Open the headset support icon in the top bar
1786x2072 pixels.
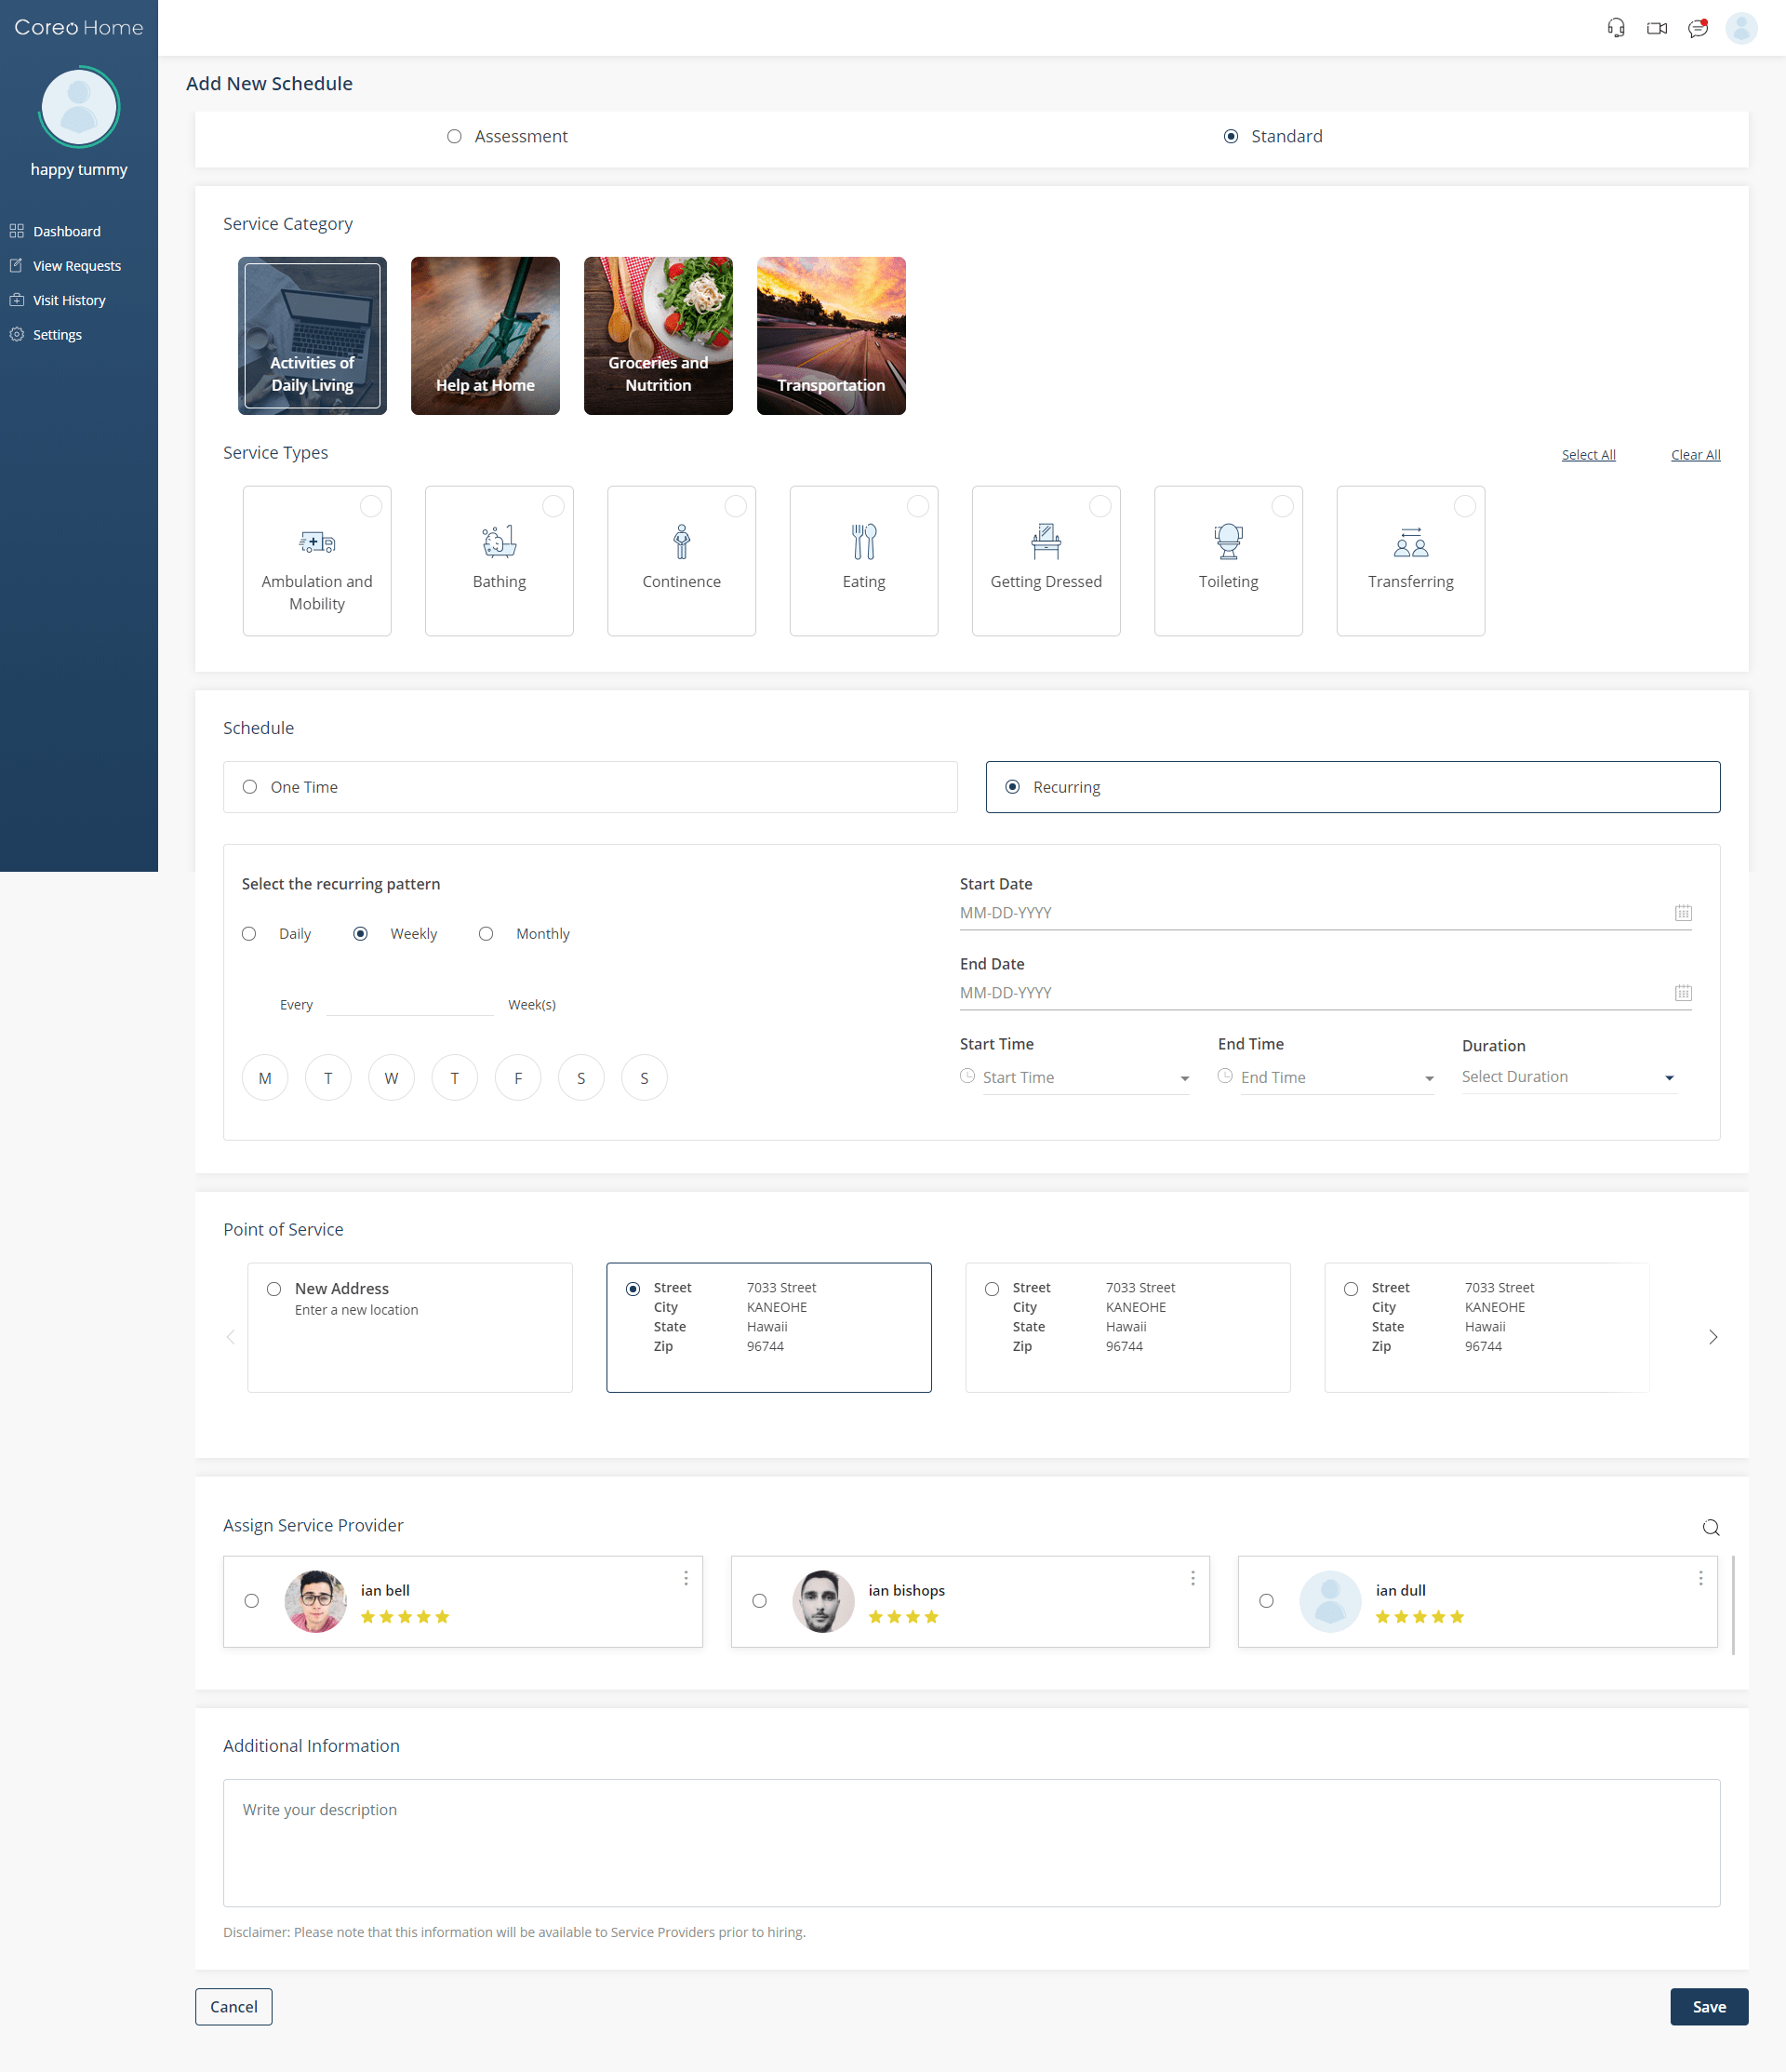pyautogui.click(x=1615, y=27)
